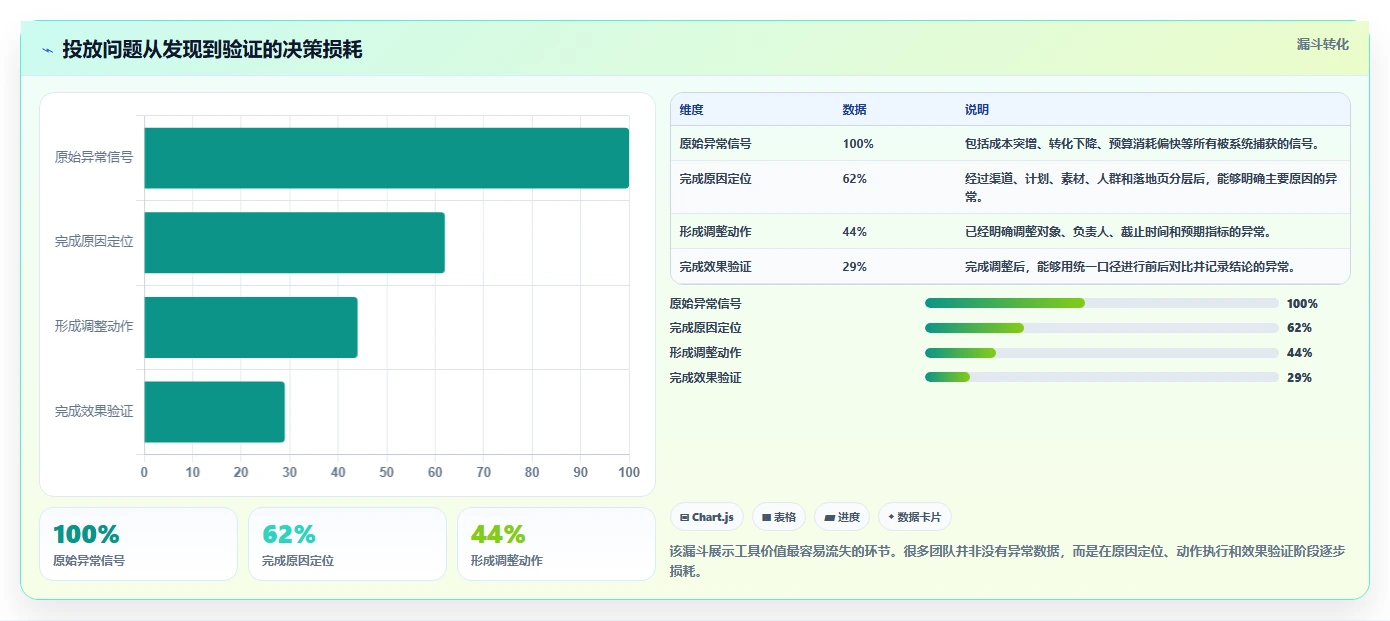Click the 100% value beside the progress bar
Image resolution: width=1390 pixels, height=621 pixels.
coord(1302,304)
